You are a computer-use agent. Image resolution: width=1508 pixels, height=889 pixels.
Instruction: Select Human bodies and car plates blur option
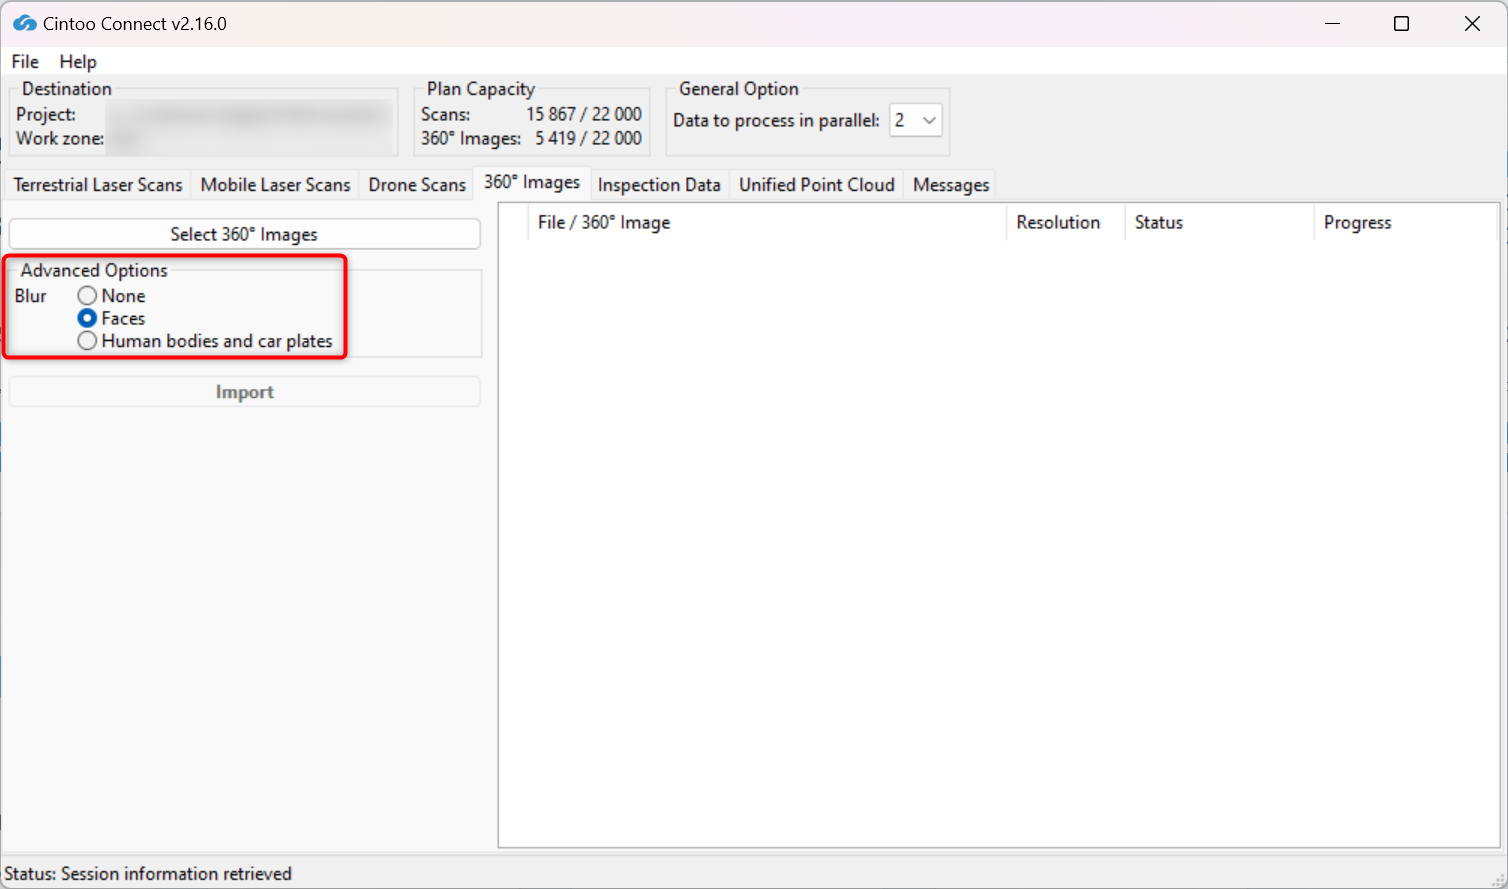(x=87, y=341)
